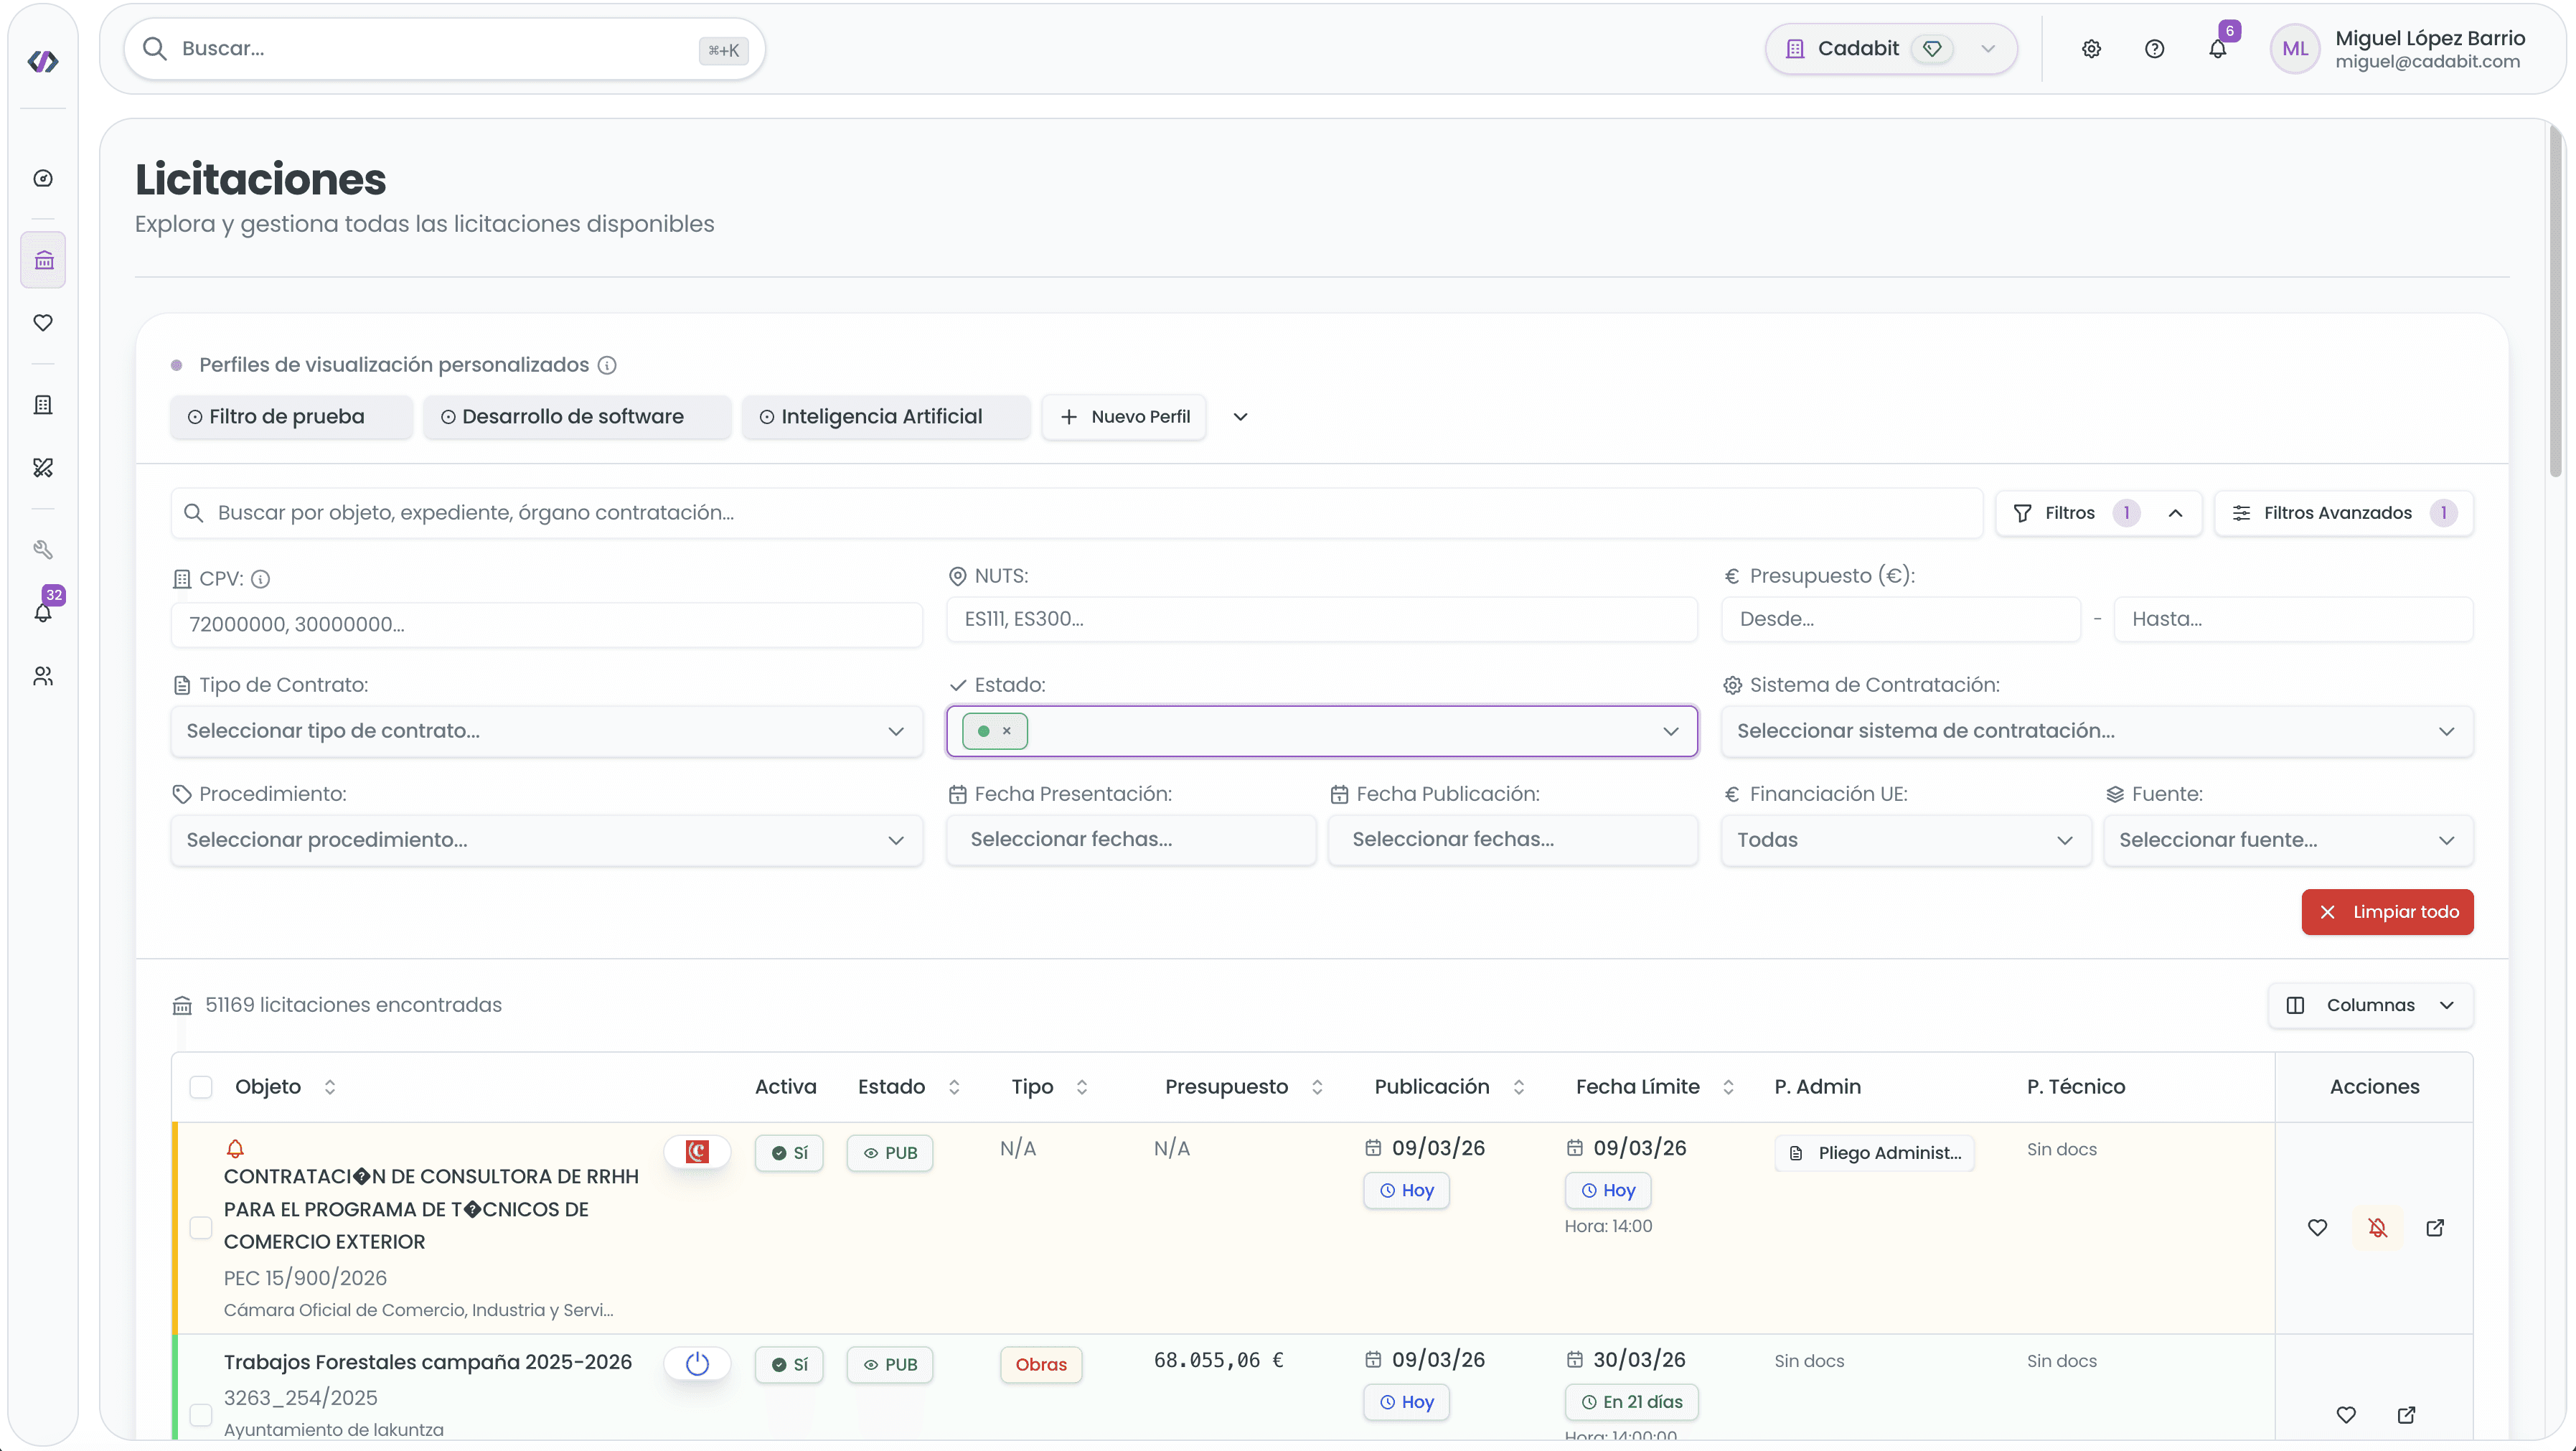The height and width of the screenshot is (1451, 2576).
Task: Expand the Columnas dropdown
Action: click(x=2370, y=1005)
